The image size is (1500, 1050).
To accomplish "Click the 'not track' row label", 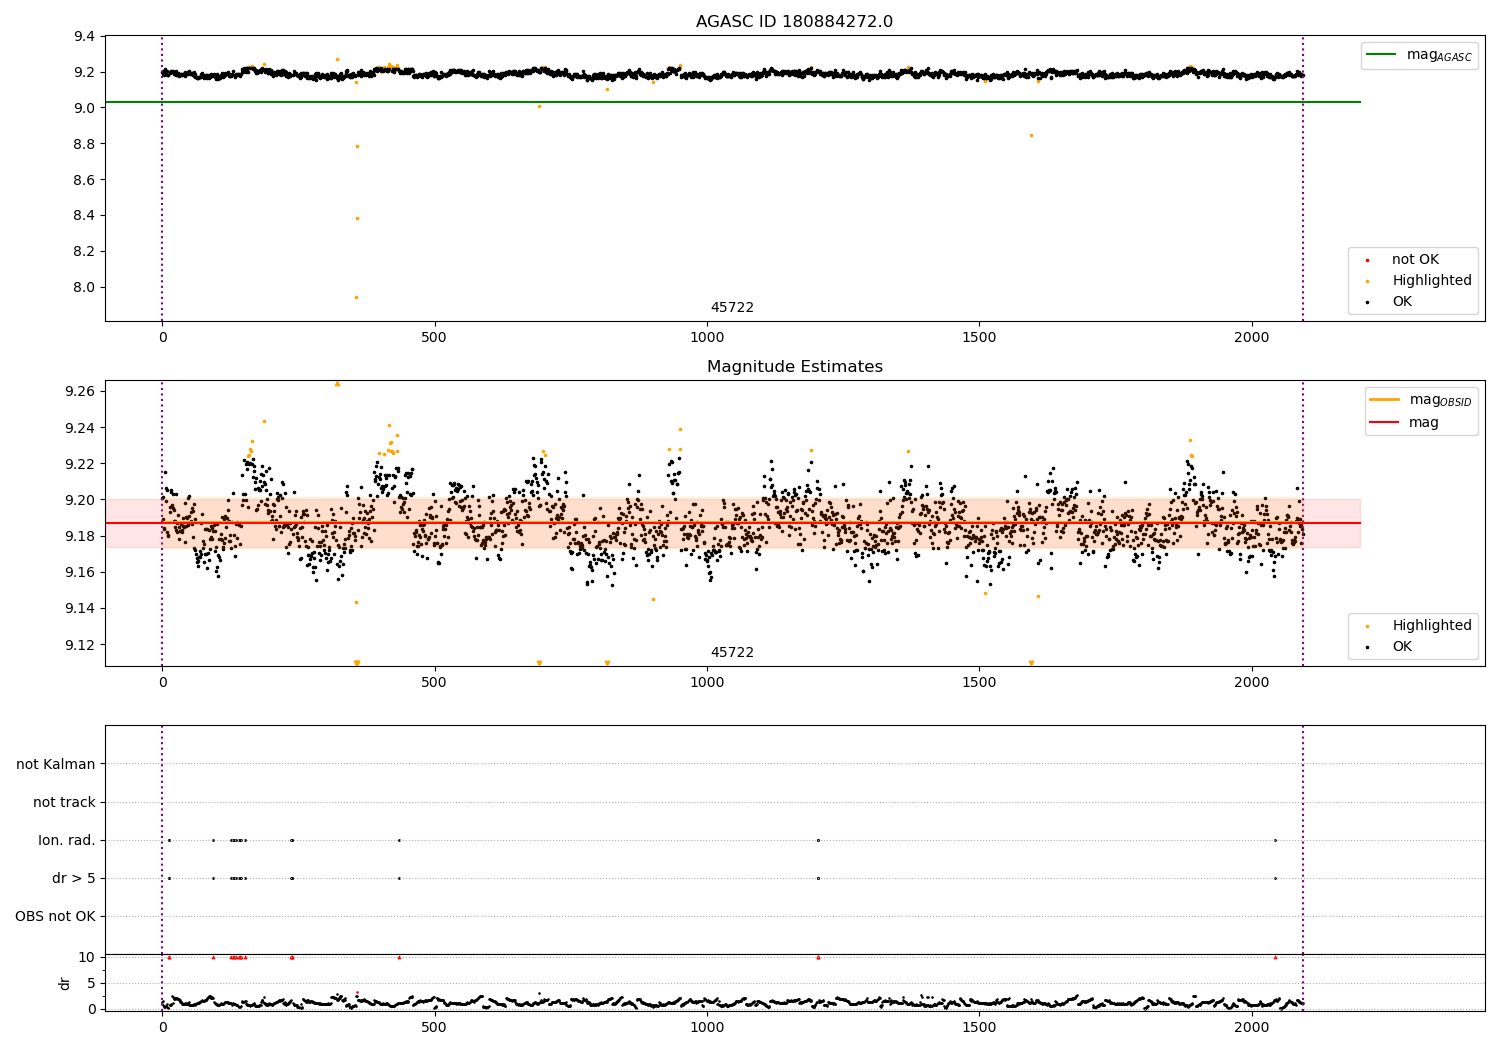I will 64,802.
